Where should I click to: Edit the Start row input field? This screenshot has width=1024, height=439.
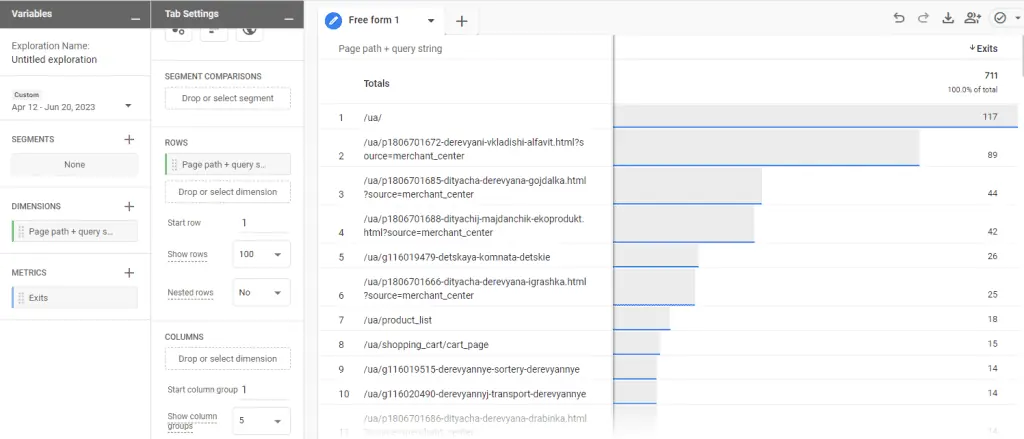coord(264,223)
